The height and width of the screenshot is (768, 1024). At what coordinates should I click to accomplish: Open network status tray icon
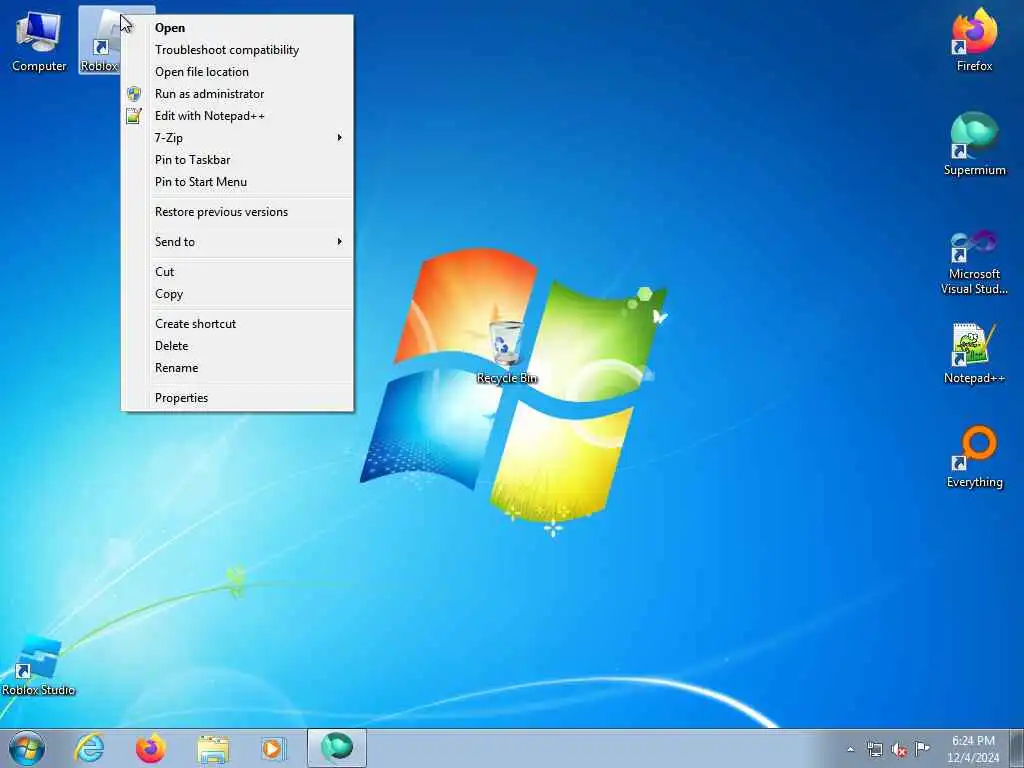pyautogui.click(x=874, y=749)
